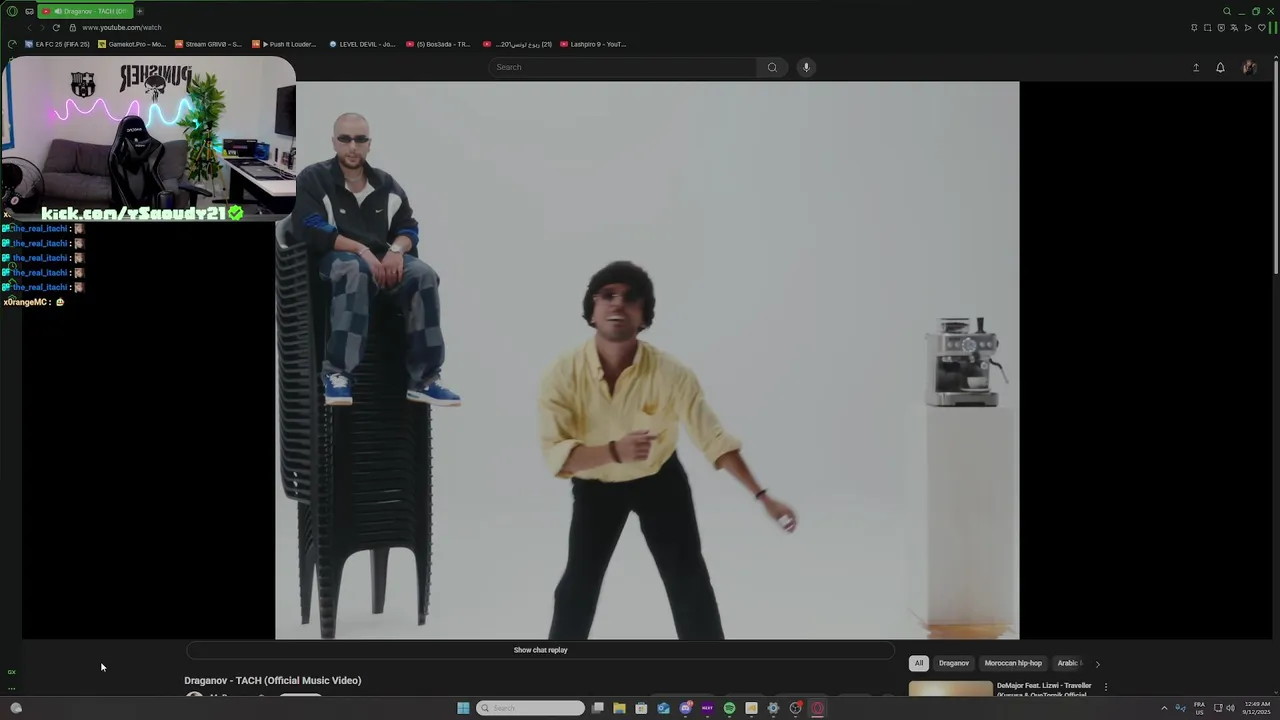1280x720 pixels.
Task: Click the music video player area
Action: (647, 360)
